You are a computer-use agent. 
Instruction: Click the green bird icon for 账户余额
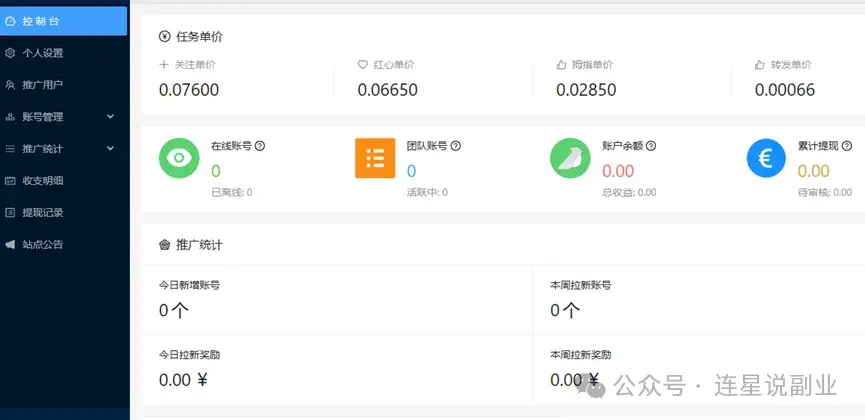click(x=570, y=158)
